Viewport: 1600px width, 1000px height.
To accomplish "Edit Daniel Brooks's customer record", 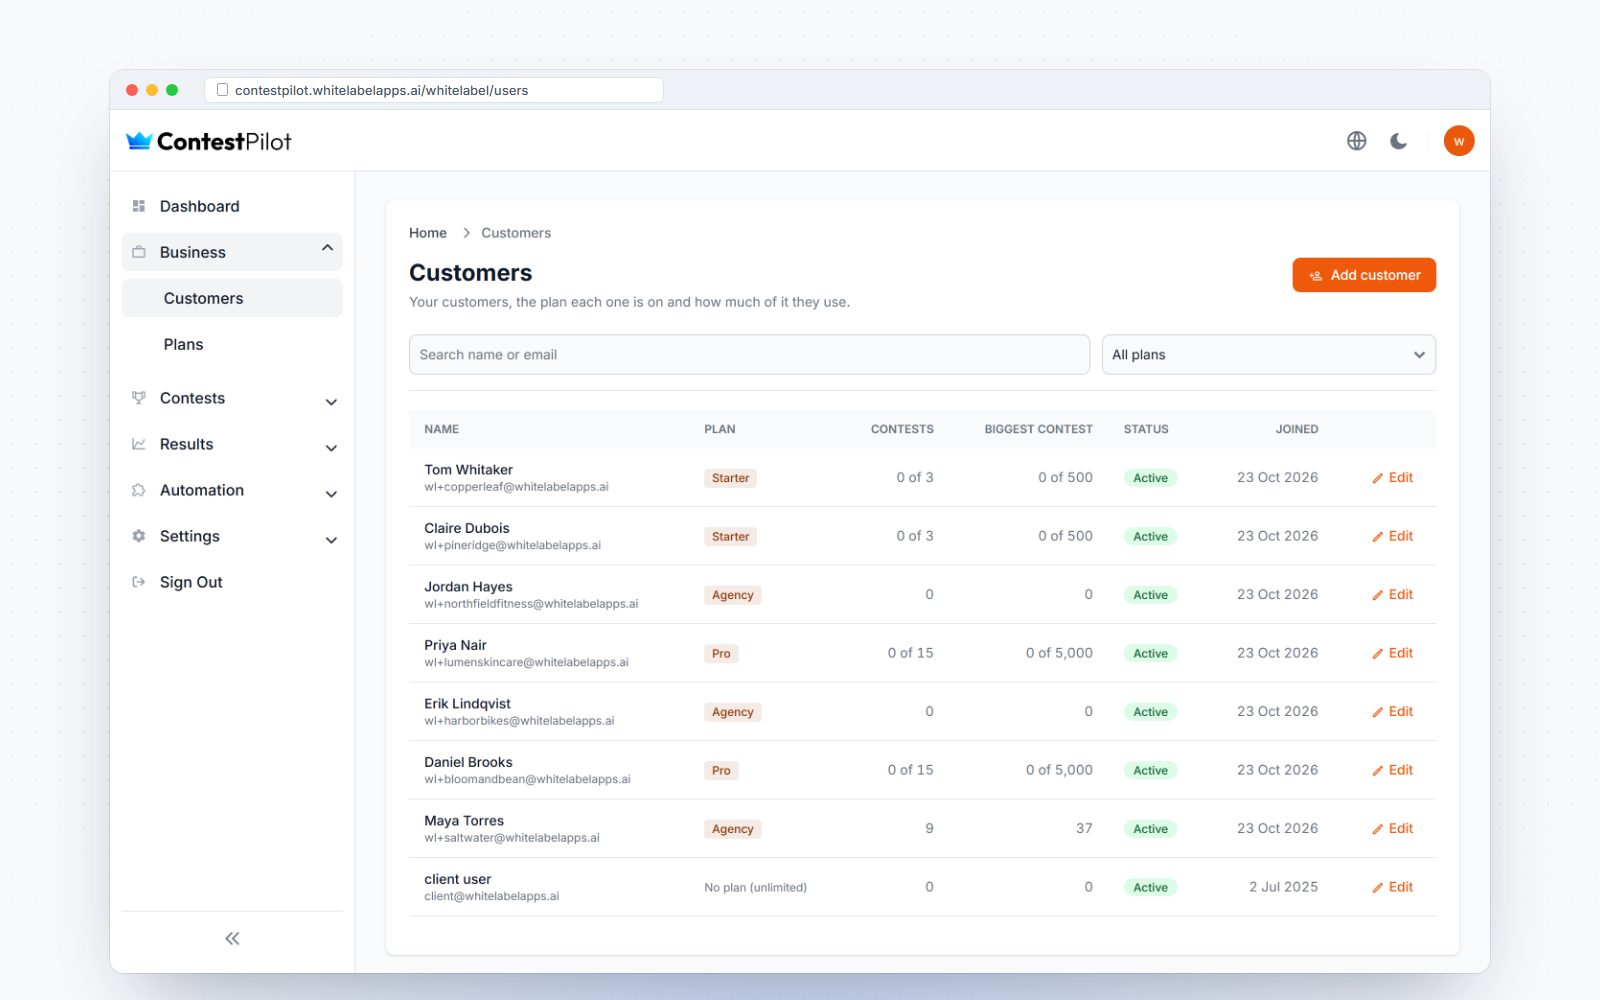I will (1392, 770).
